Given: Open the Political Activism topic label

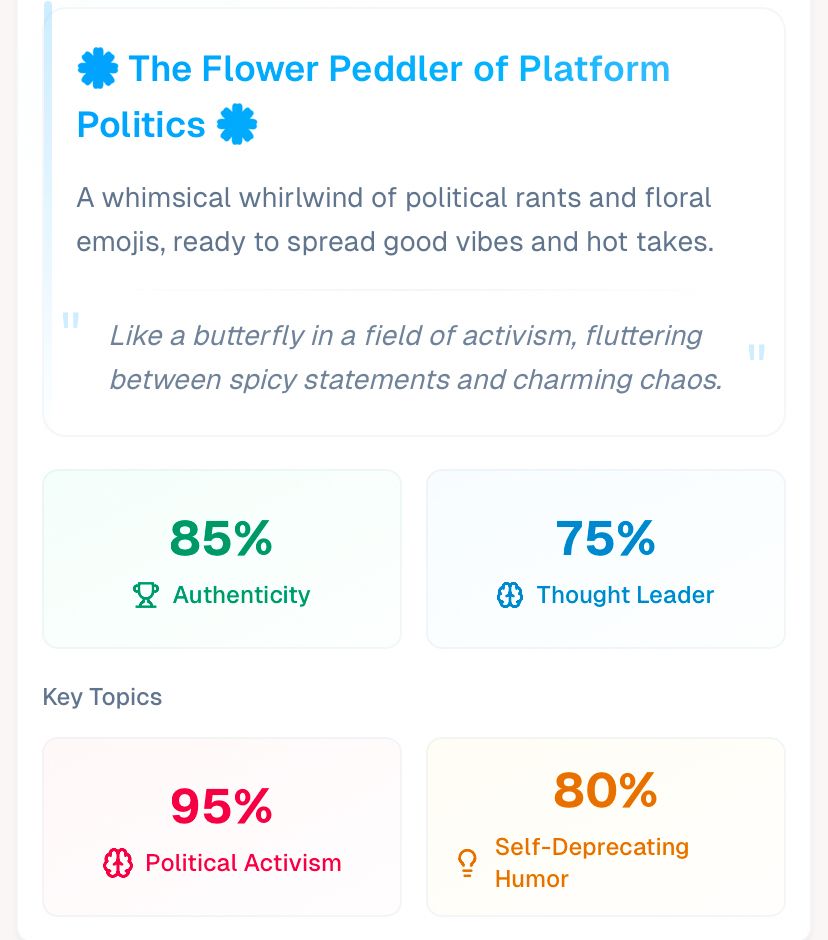Looking at the screenshot, I should (243, 863).
